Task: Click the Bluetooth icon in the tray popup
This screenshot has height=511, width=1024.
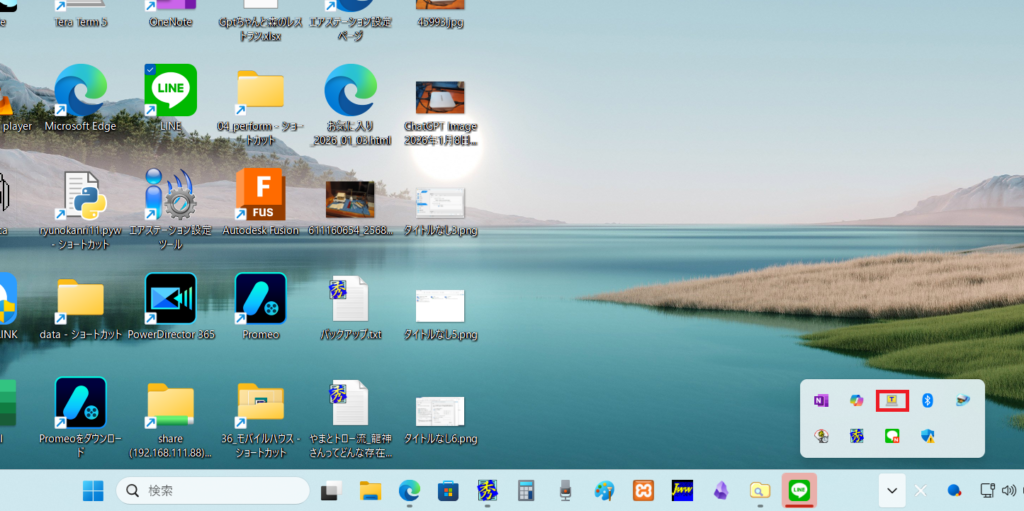Action: pos(927,400)
